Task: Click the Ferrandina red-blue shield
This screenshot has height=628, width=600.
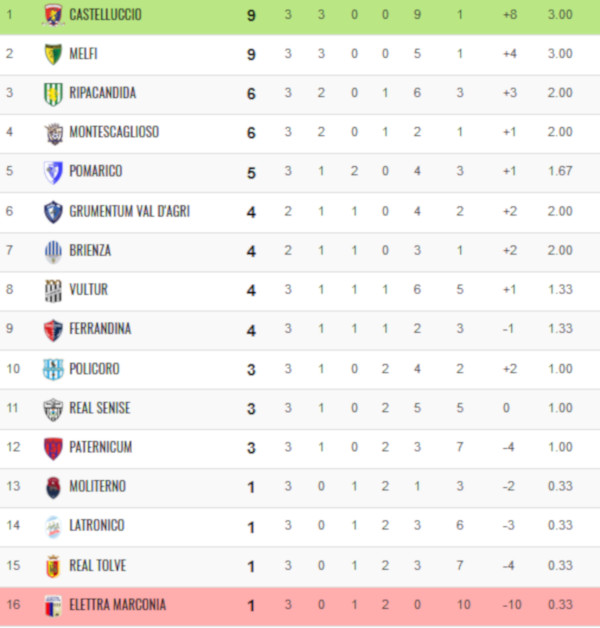Action: click(x=53, y=330)
